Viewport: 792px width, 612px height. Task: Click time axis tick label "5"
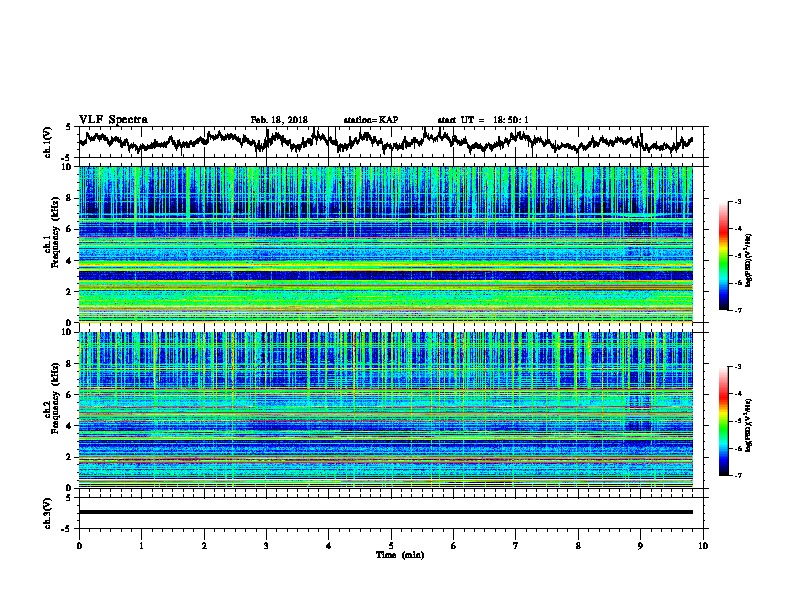coord(391,546)
